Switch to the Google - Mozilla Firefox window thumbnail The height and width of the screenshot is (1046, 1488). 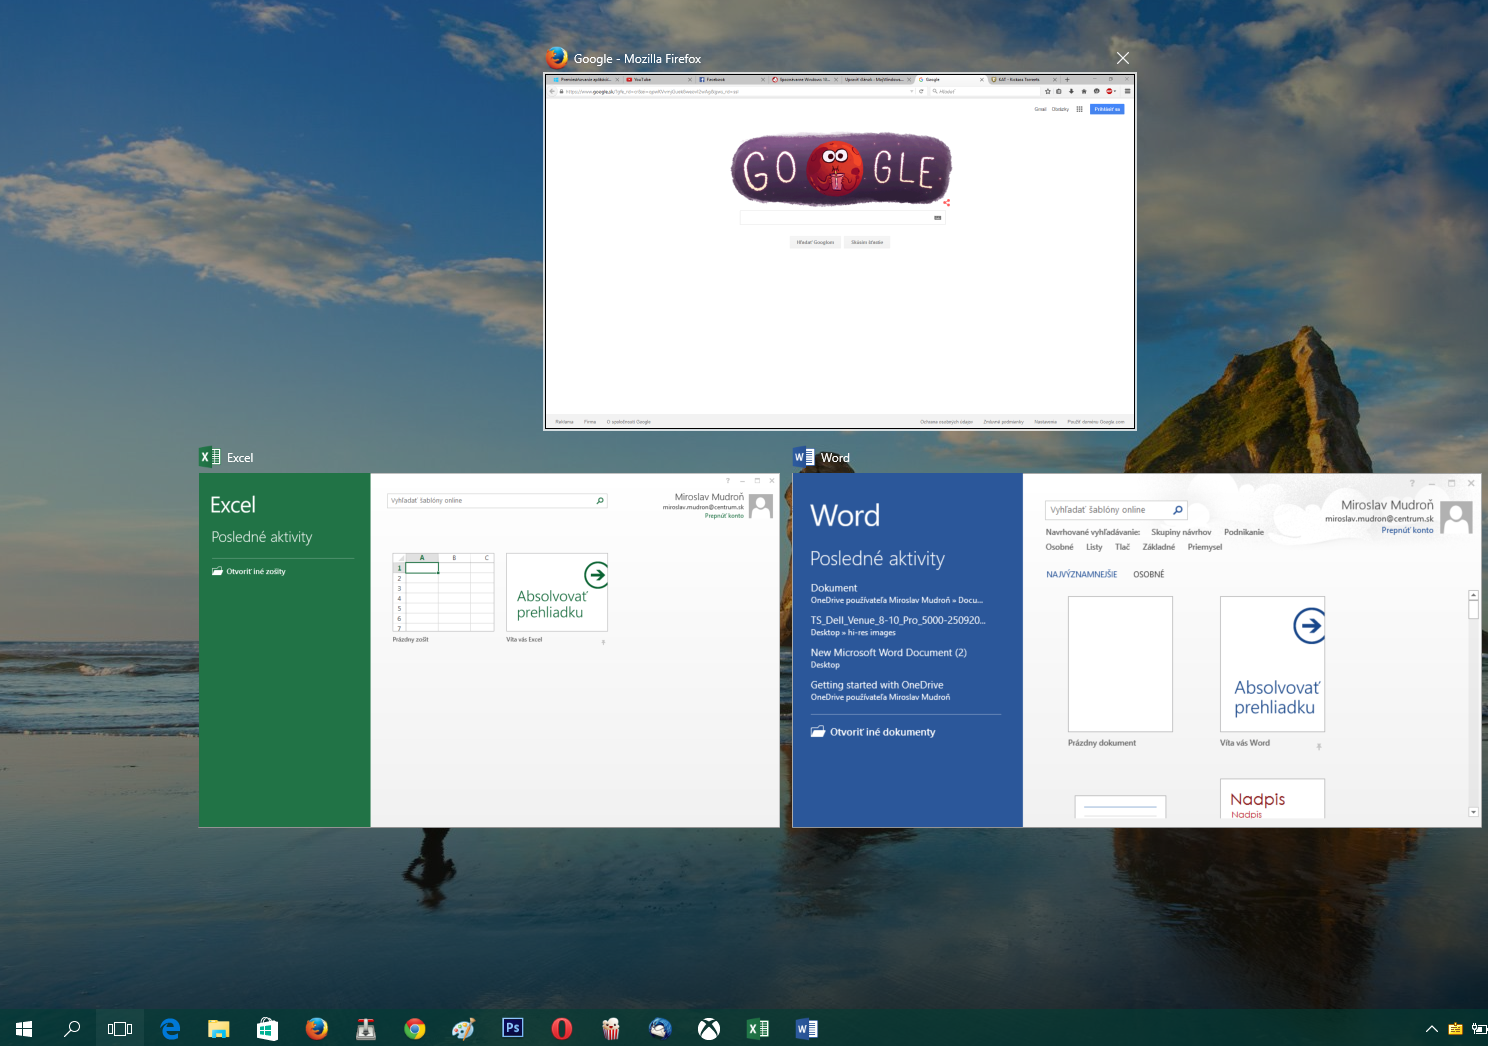point(840,251)
